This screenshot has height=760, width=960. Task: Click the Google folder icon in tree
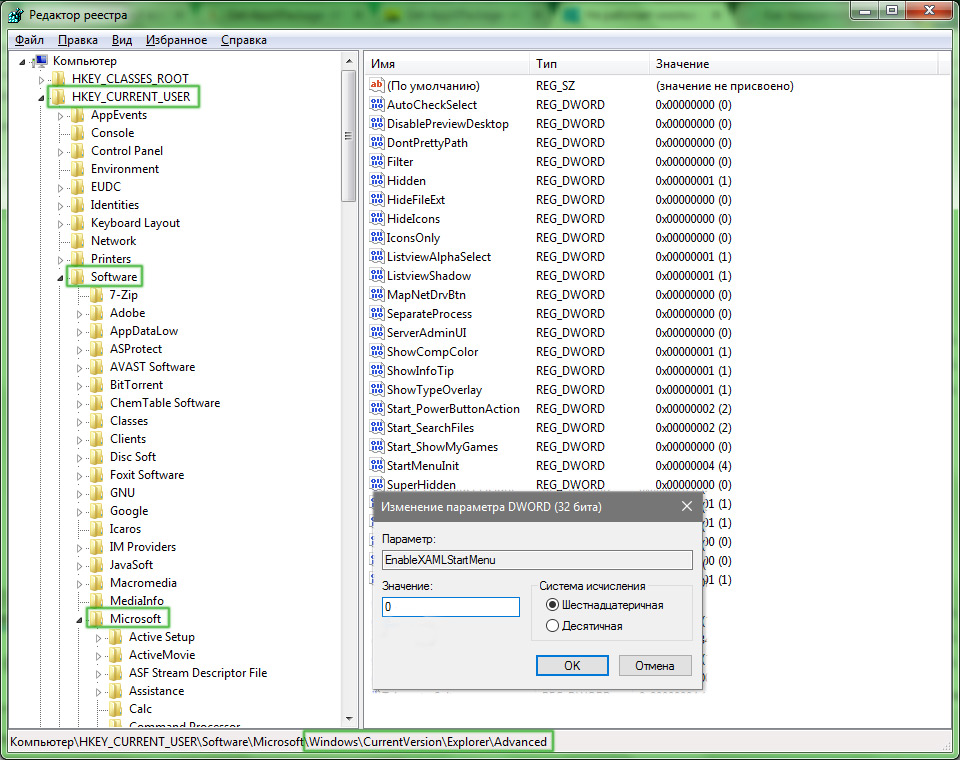[x=97, y=511]
